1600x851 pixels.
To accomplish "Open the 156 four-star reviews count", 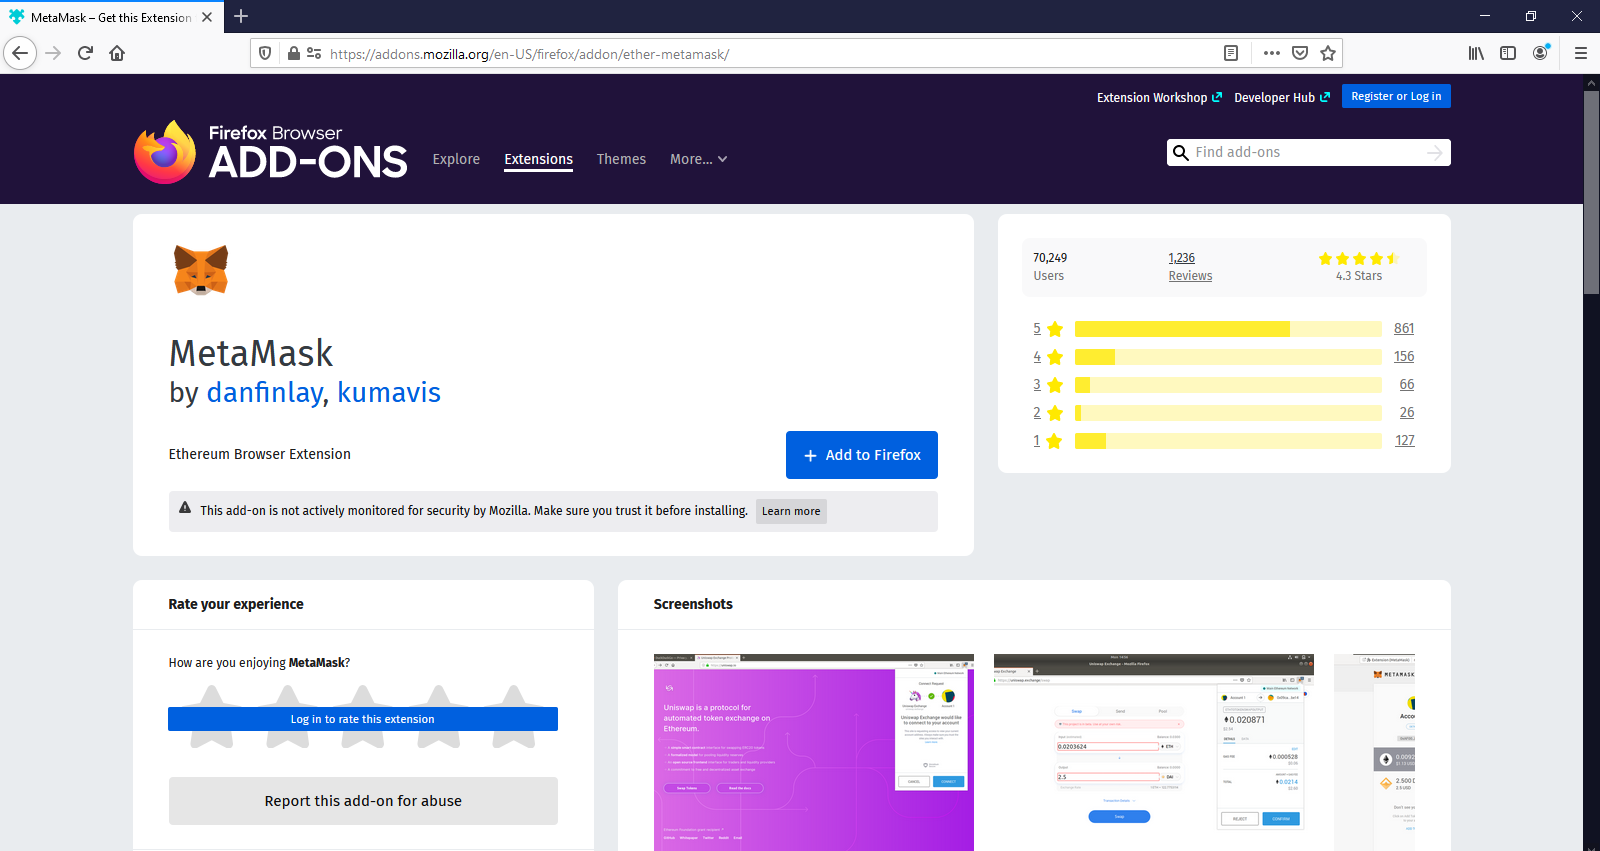I will pyautogui.click(x=1404, y=356).
